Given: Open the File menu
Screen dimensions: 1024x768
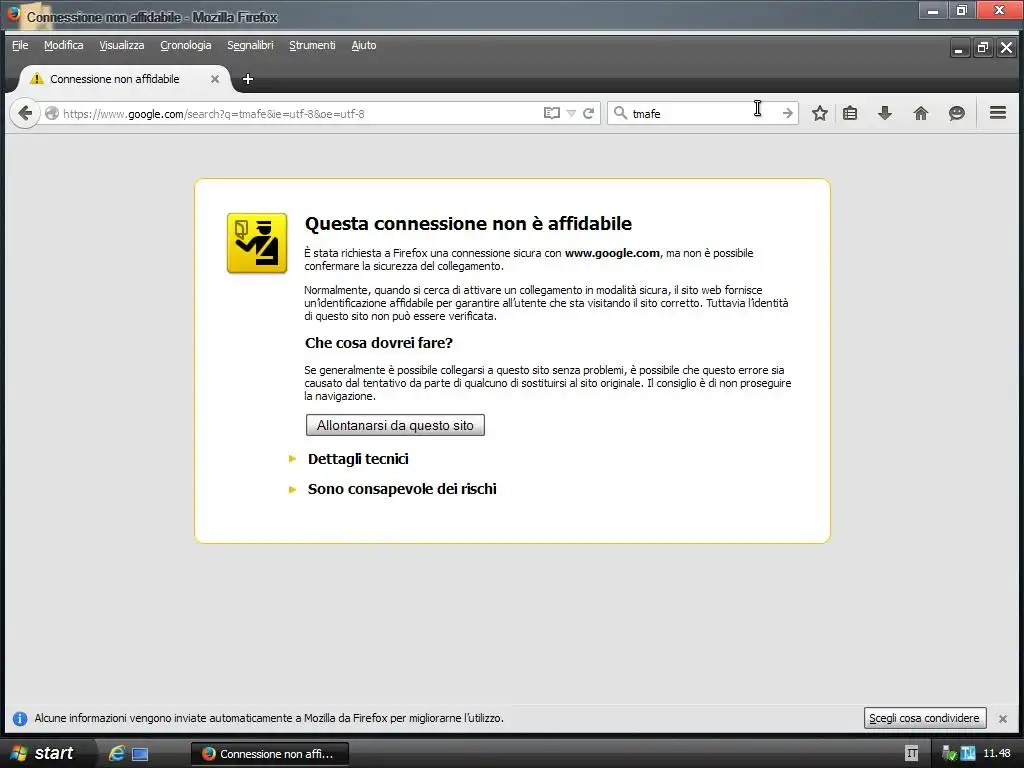Looking at the screenshot, I should 20,45.
